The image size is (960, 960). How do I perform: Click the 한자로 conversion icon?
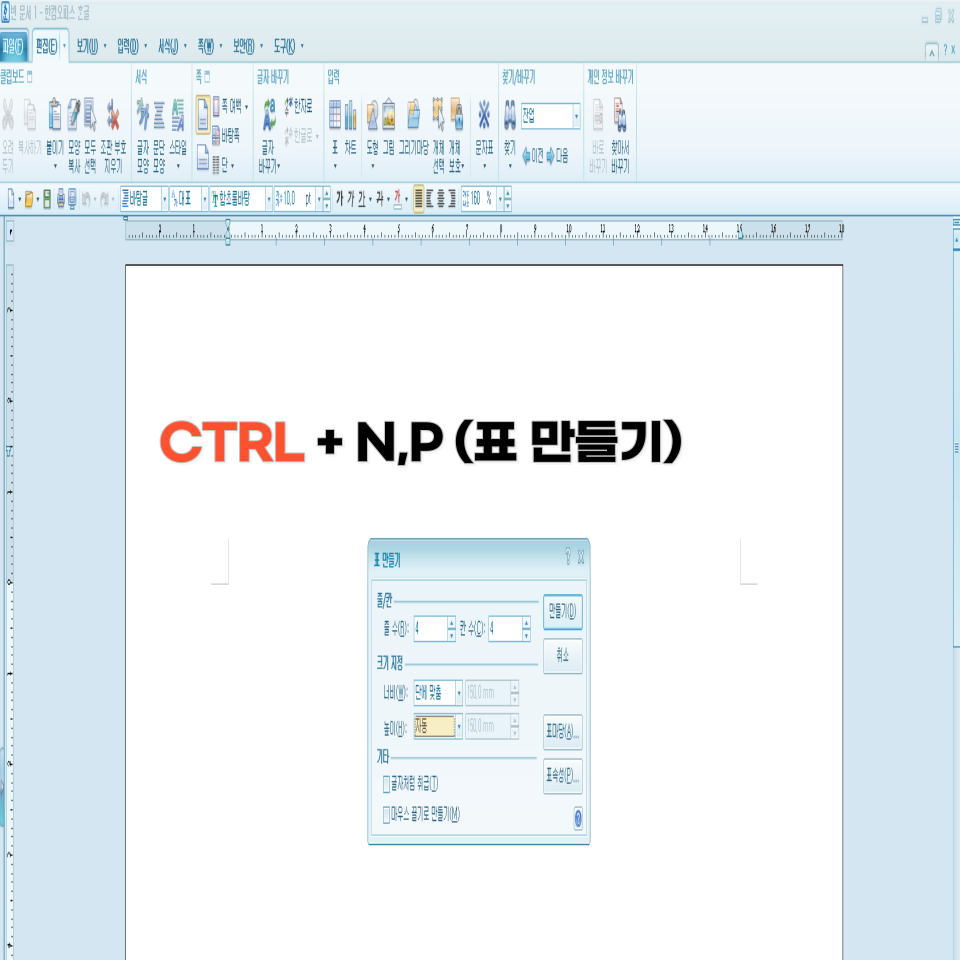(x=298, y=107)
